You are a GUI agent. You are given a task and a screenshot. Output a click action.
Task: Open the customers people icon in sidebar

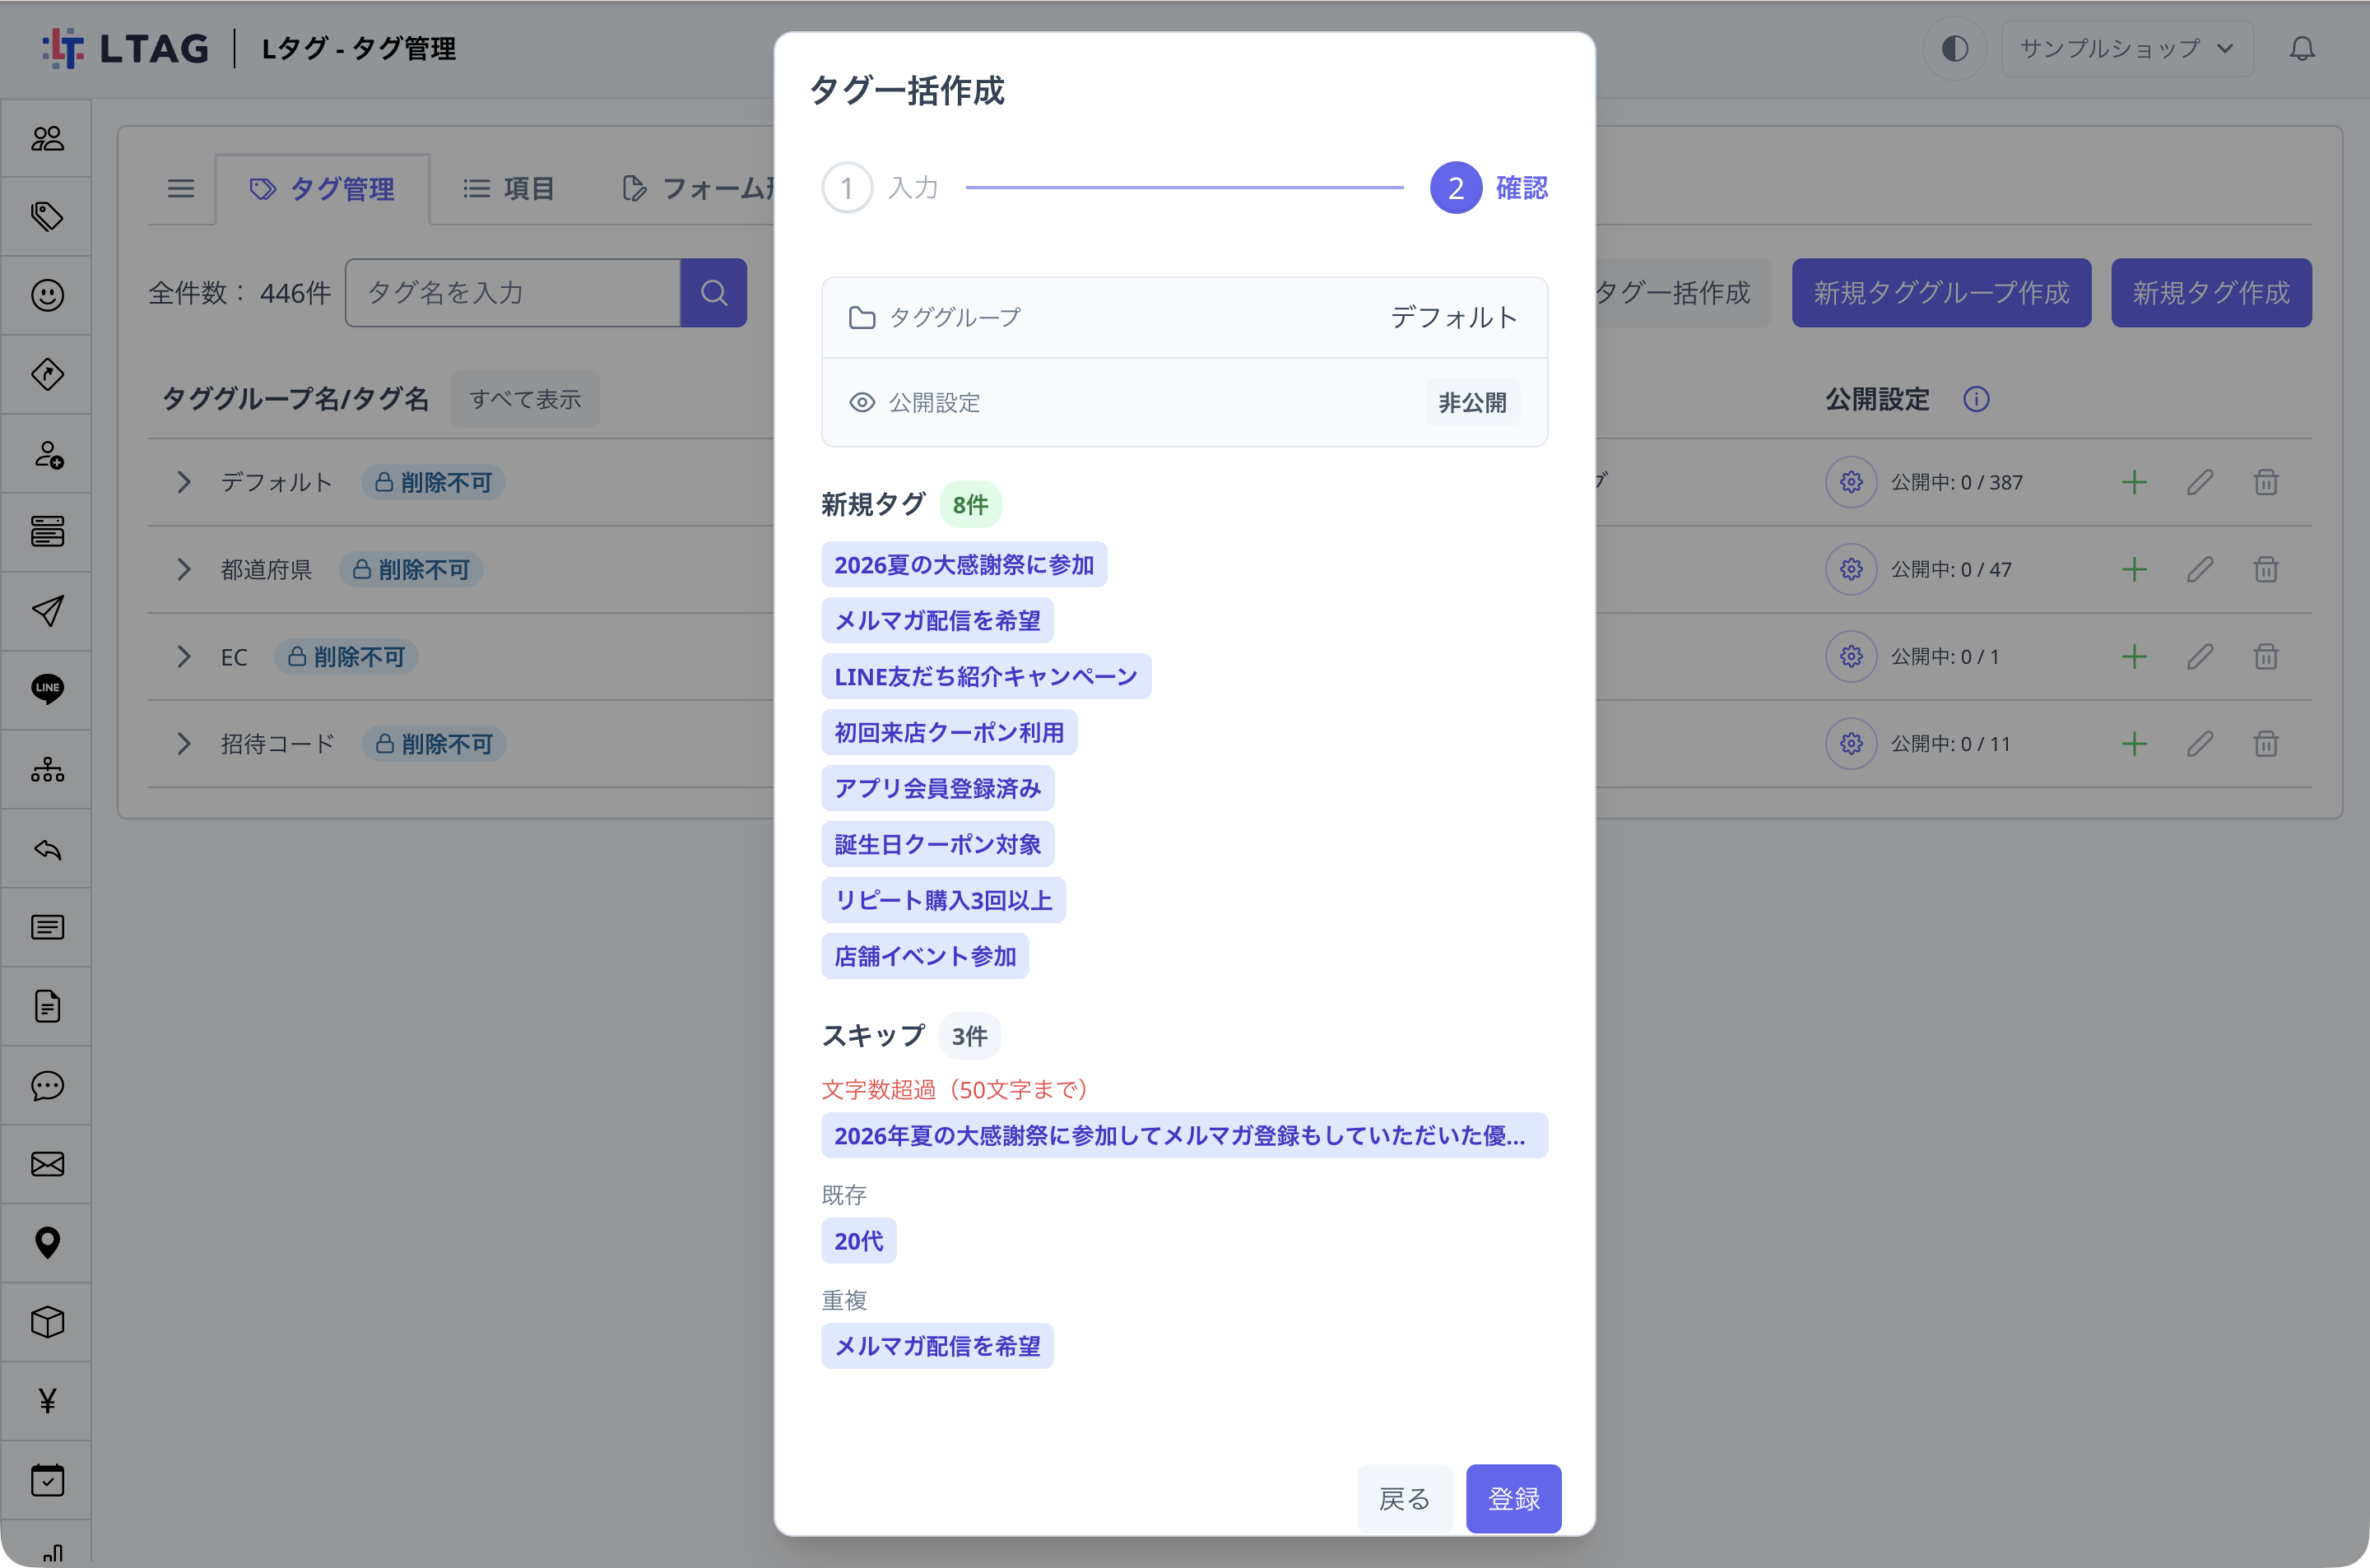point(47,138)
